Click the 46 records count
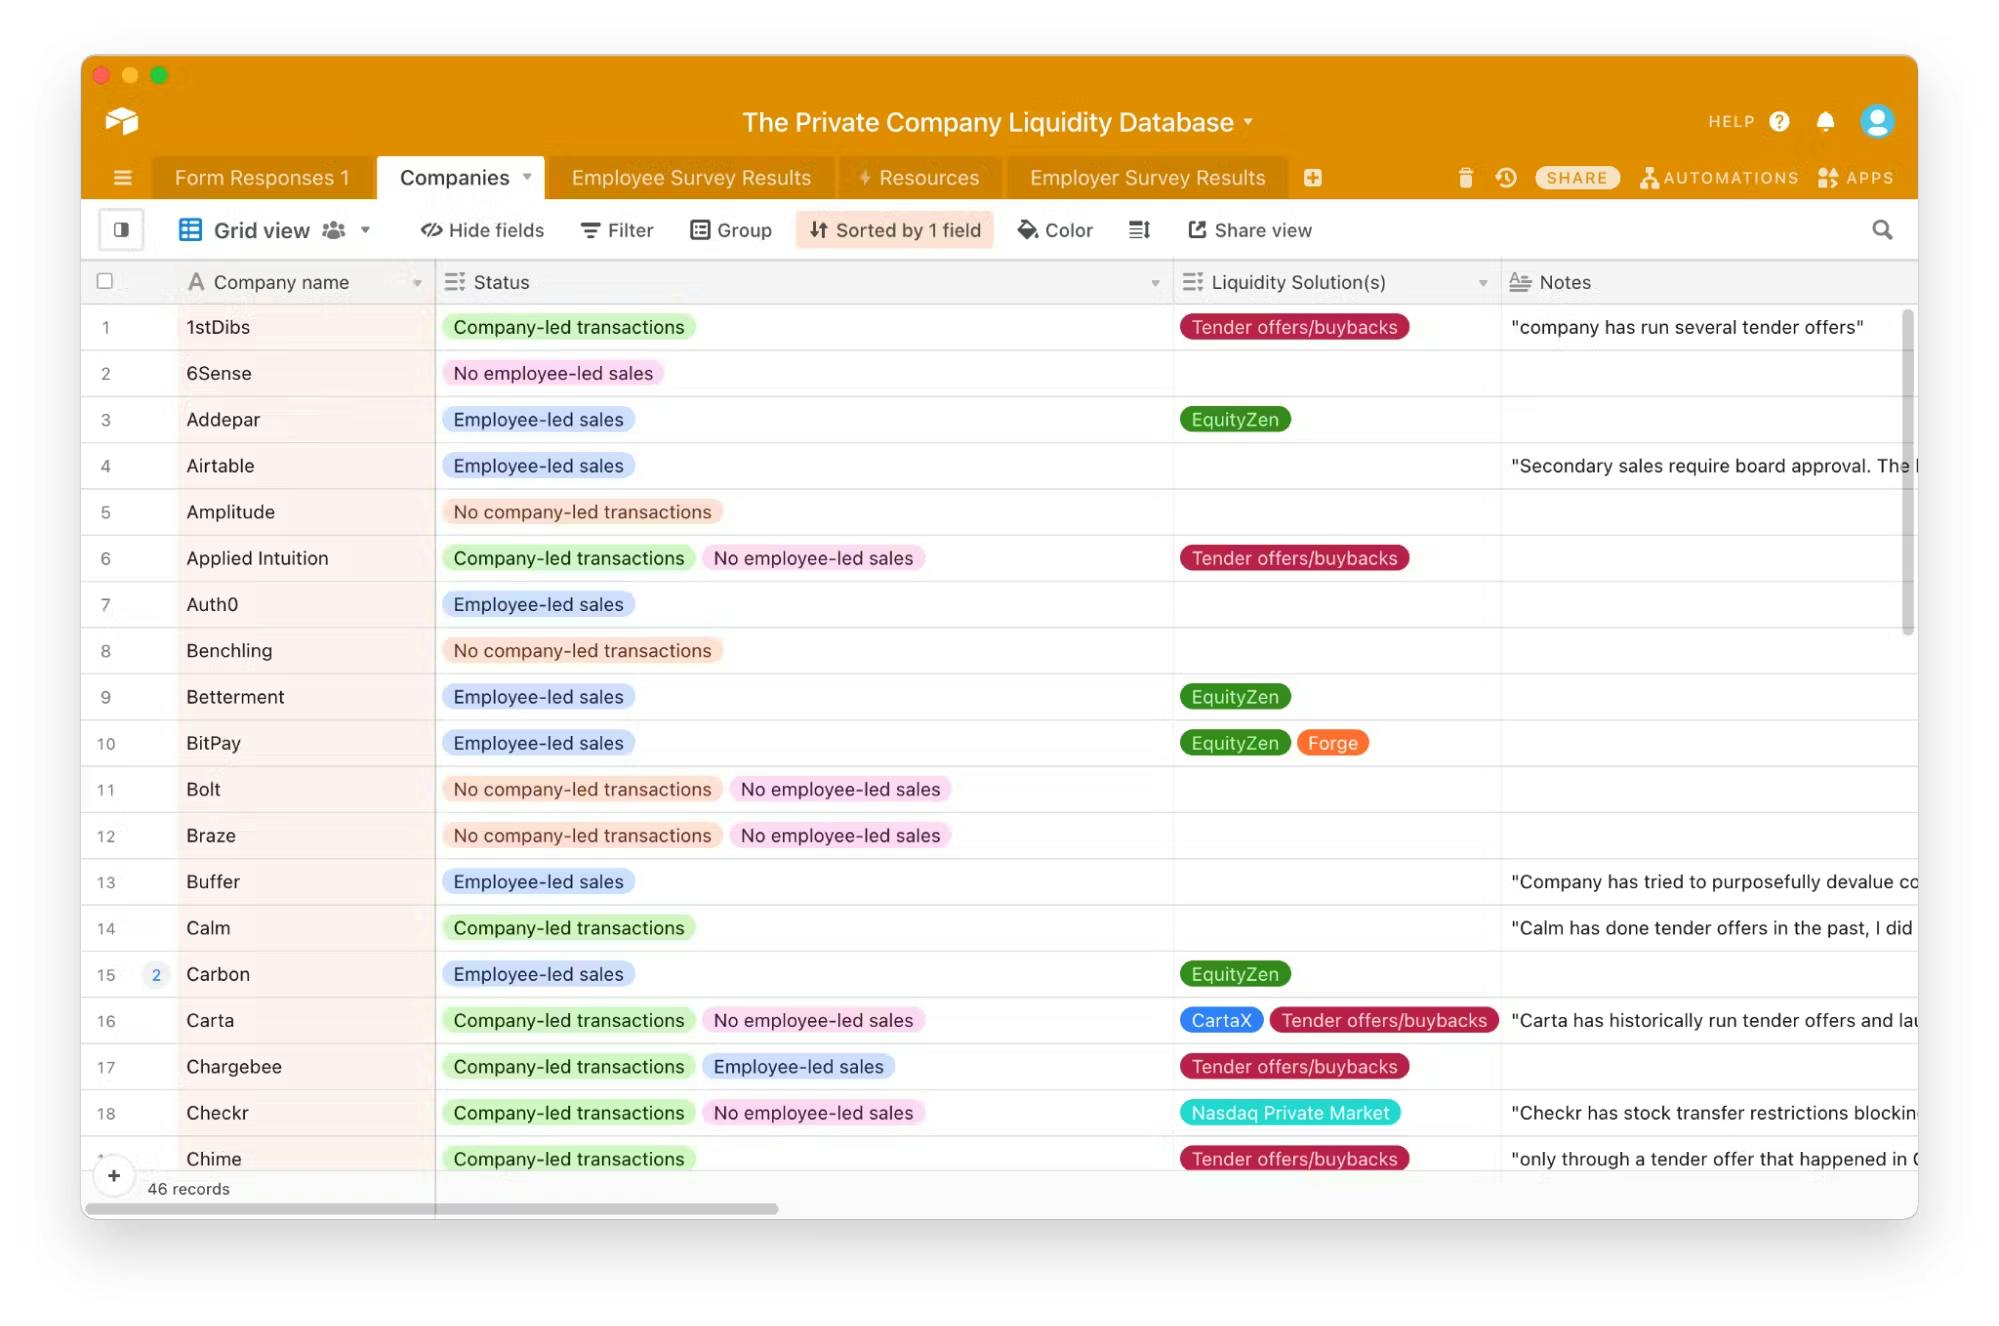 coord(188,1189)
